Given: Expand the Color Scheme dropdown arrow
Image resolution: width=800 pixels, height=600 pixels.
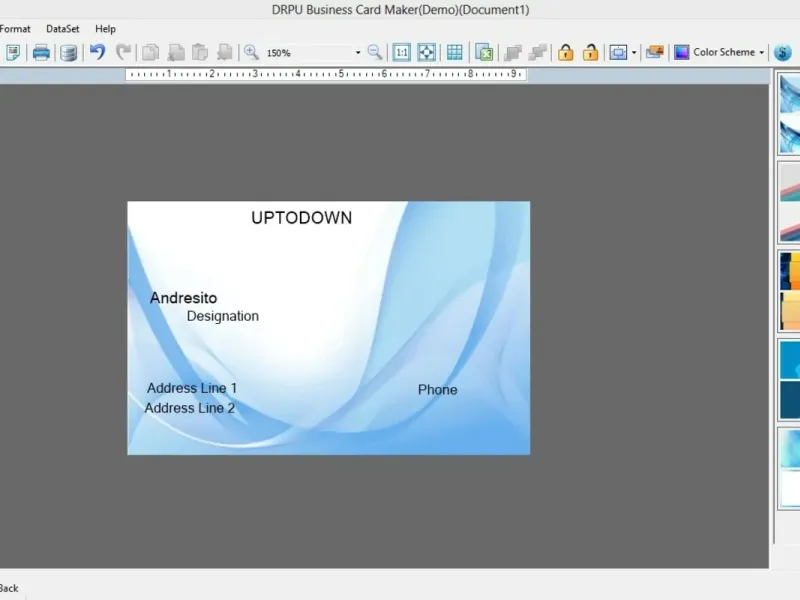Looking at the screenshot, I should pos(762,53).
